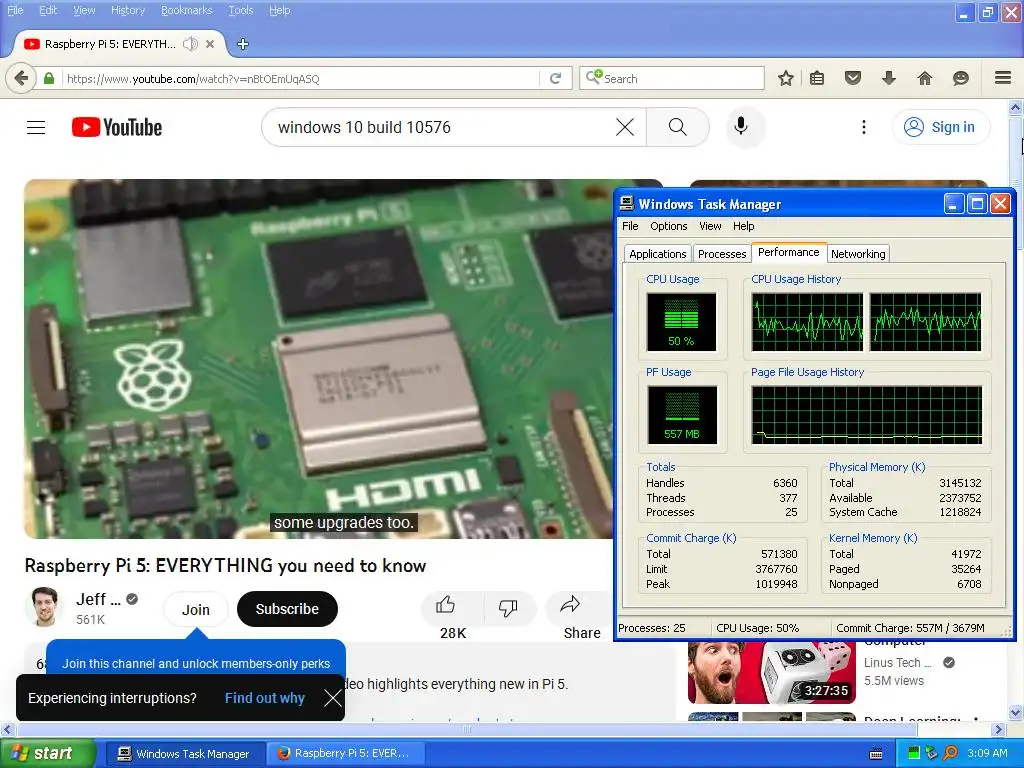1024x768 pixels.
Task: Open the Firefox History menu
Action: [127, 10]
